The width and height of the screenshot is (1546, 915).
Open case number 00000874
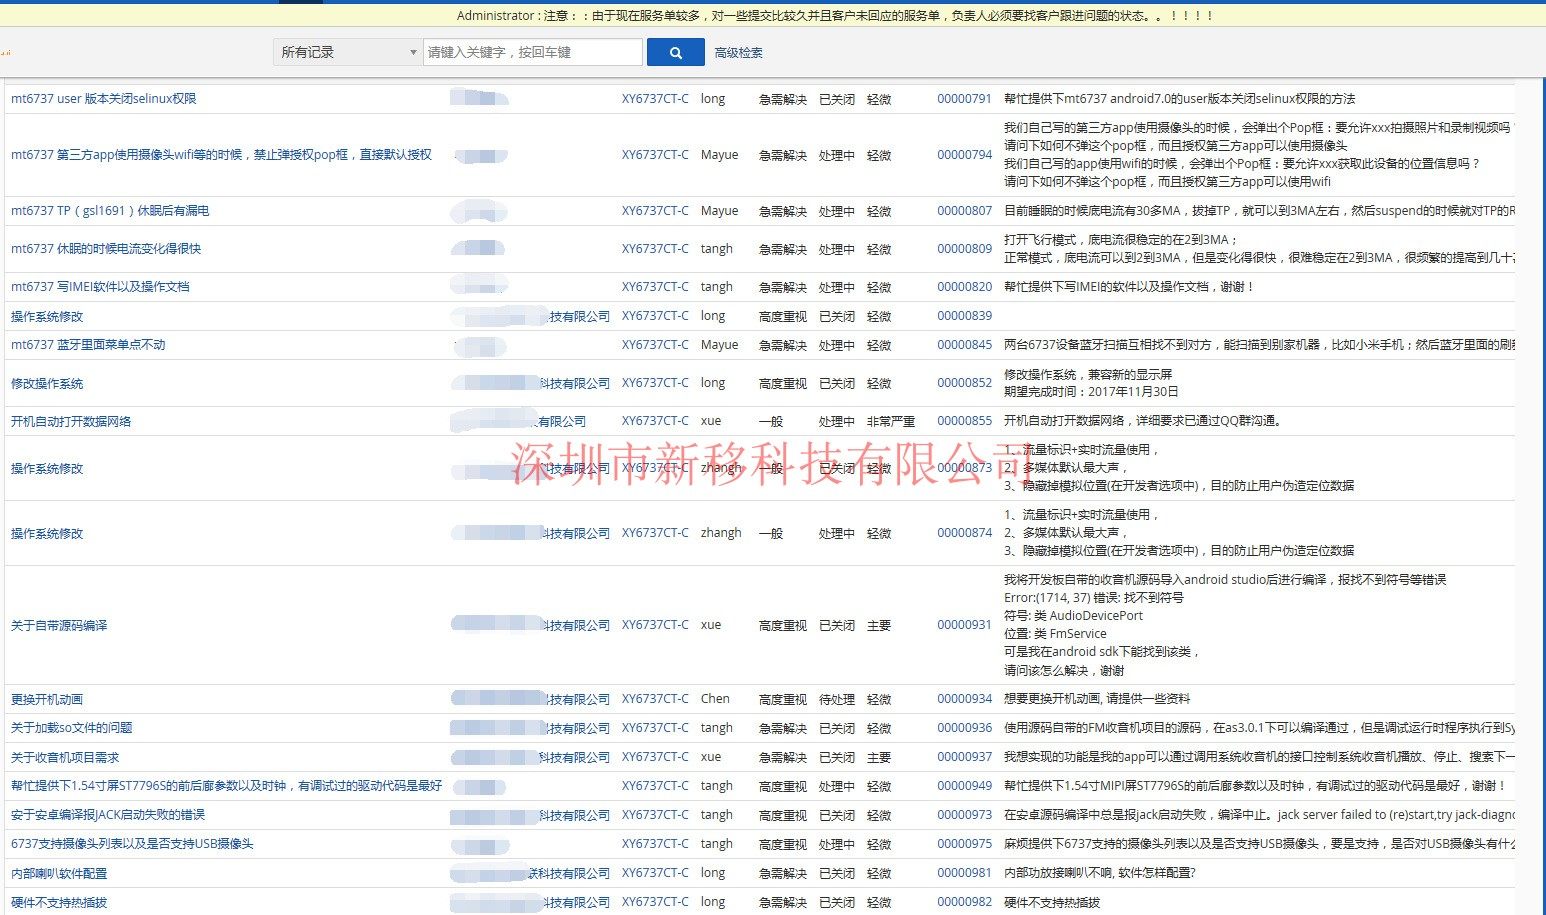(x=964, y=533)
